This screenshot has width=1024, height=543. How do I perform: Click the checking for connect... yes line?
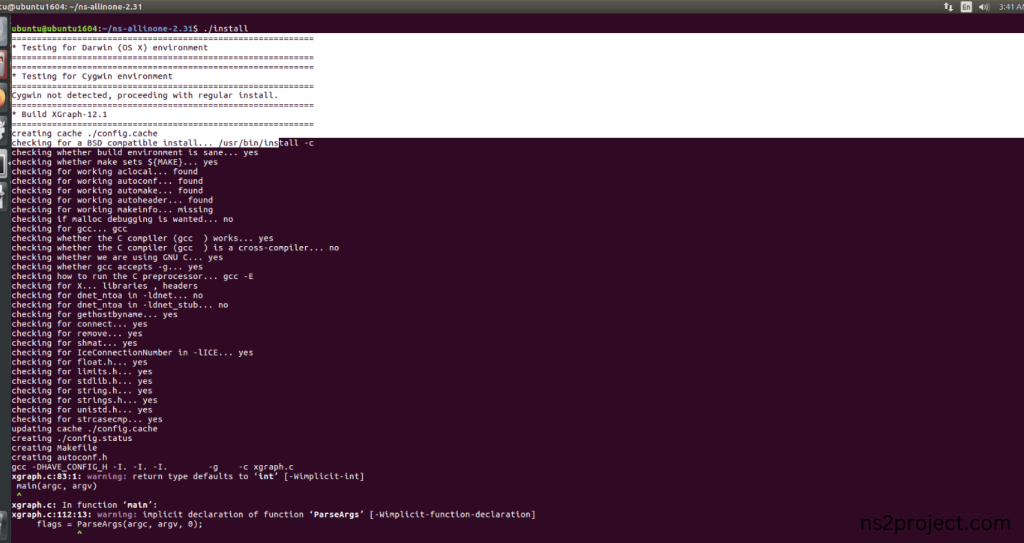coord(80,324)
